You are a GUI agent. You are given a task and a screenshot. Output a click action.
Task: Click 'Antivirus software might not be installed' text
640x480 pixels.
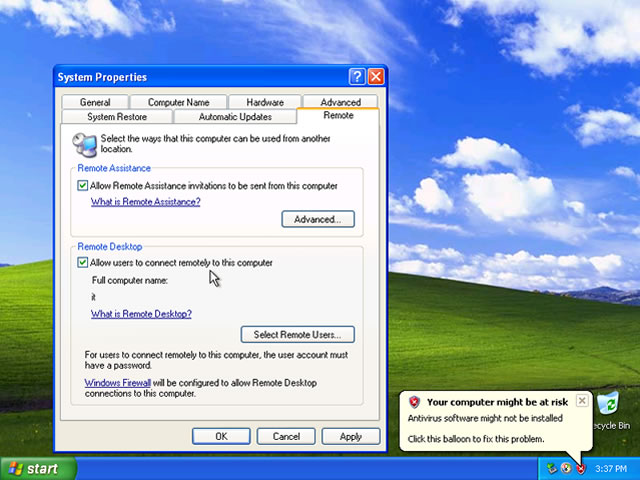coord(485,418)
